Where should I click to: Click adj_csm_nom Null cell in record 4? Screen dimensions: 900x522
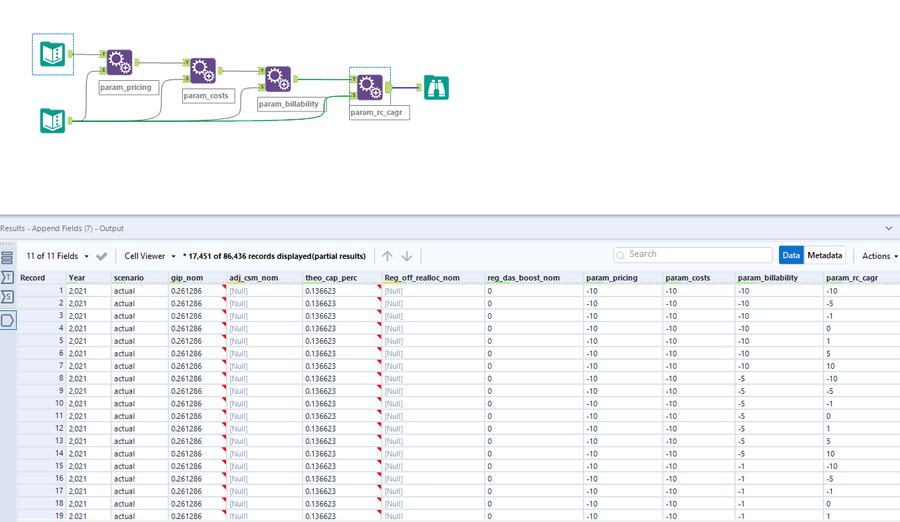coord(265,328)
